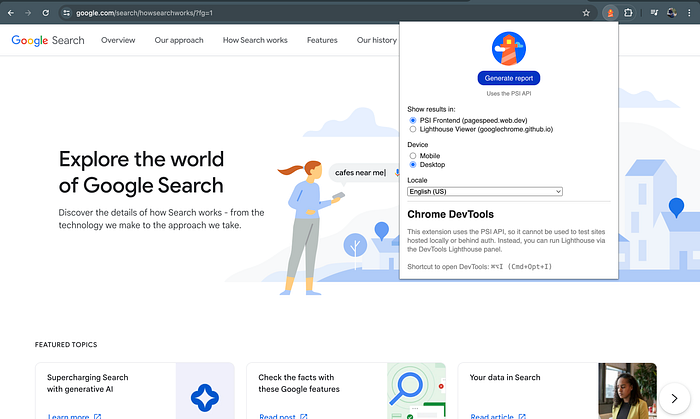This screenshot has height=419, width=700.
Task: Click the "Uses the PSI API" text
Action: point(509,94)
